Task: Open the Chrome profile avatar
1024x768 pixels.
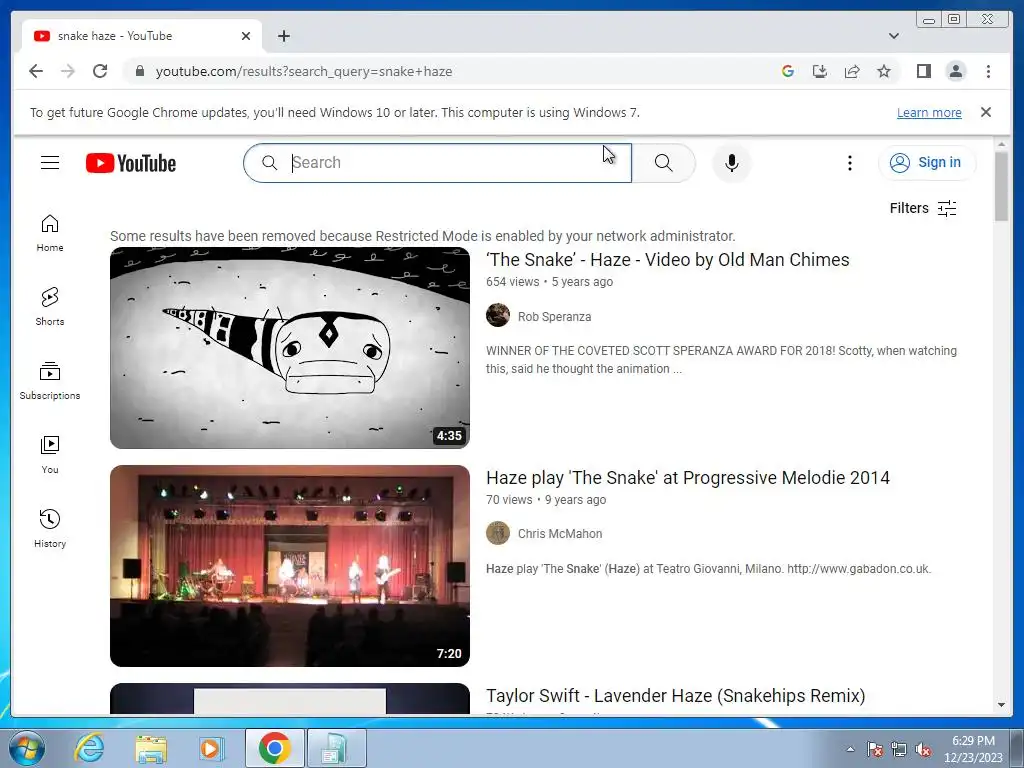Action: (955, 71)
